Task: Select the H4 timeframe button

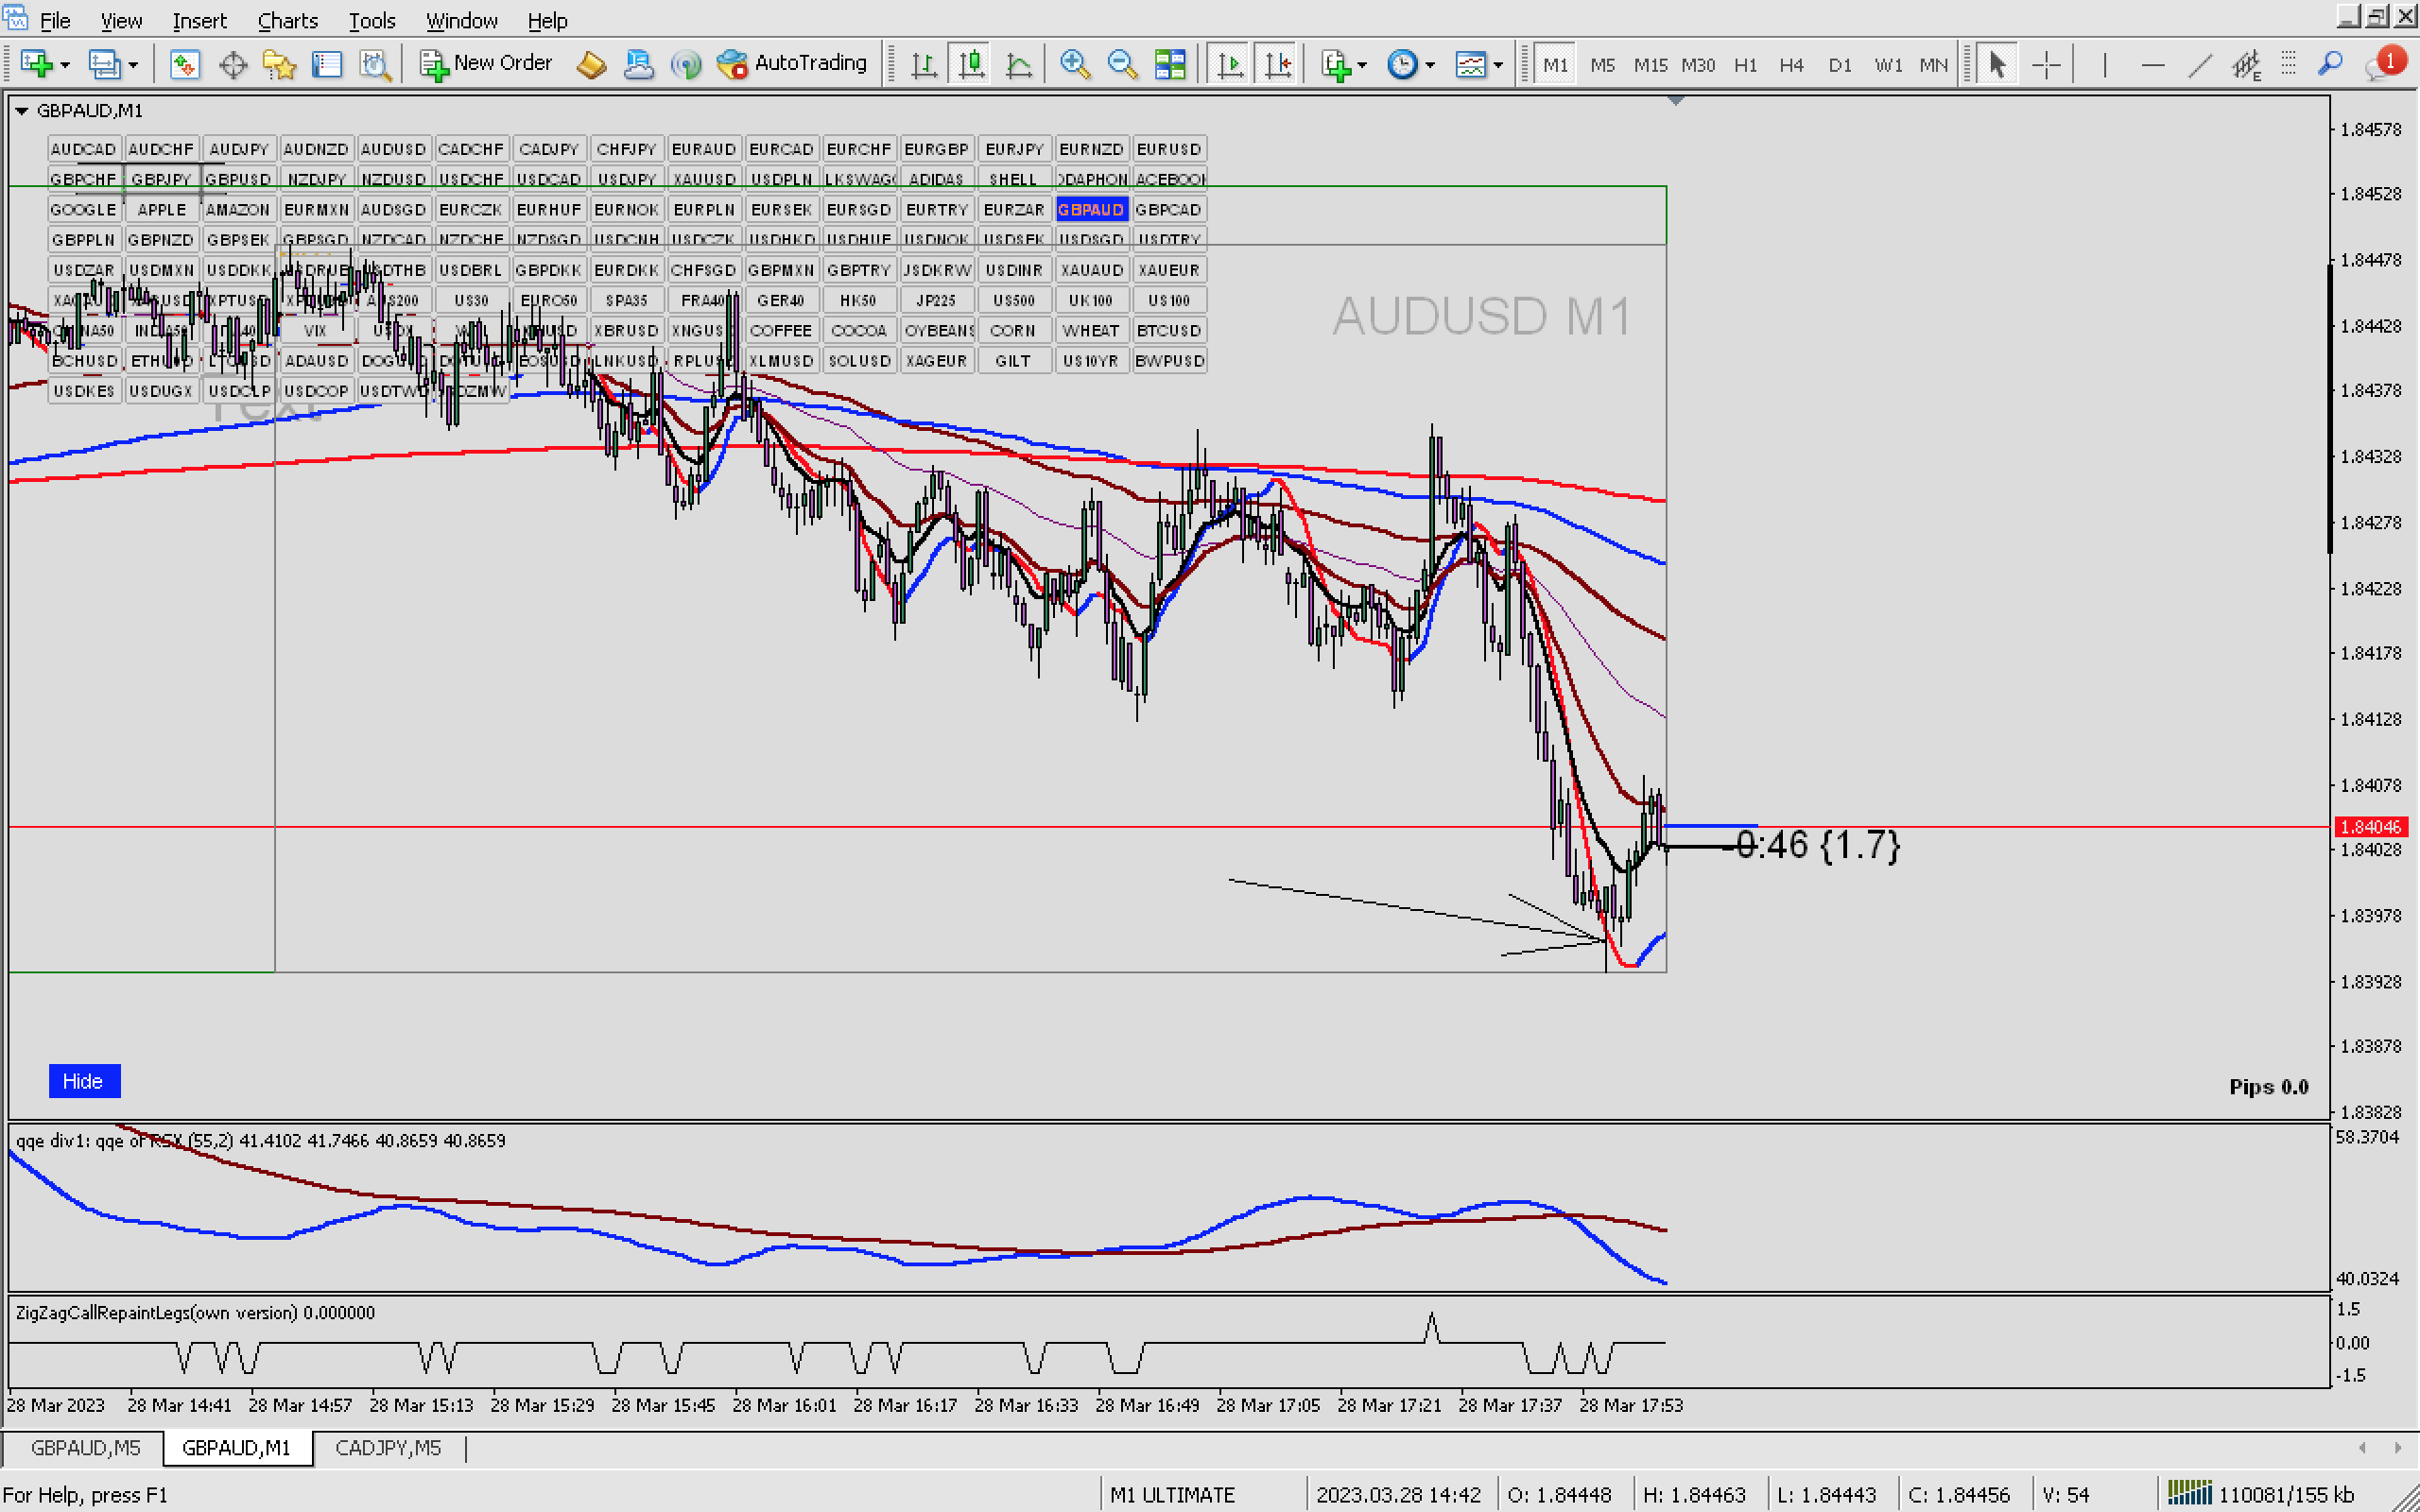Action: (1791, 65)
